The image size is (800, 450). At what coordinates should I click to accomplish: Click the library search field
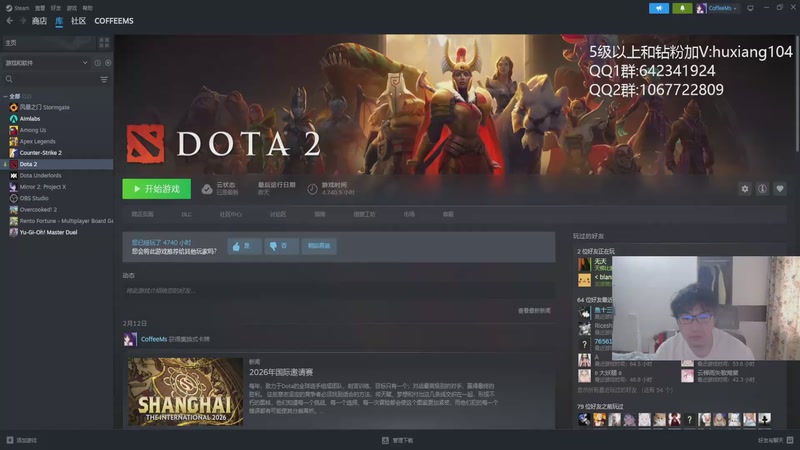[51, 79]
